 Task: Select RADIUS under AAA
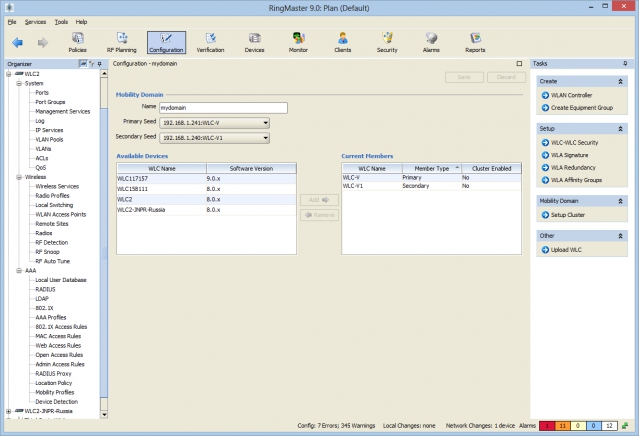[45, 290]
